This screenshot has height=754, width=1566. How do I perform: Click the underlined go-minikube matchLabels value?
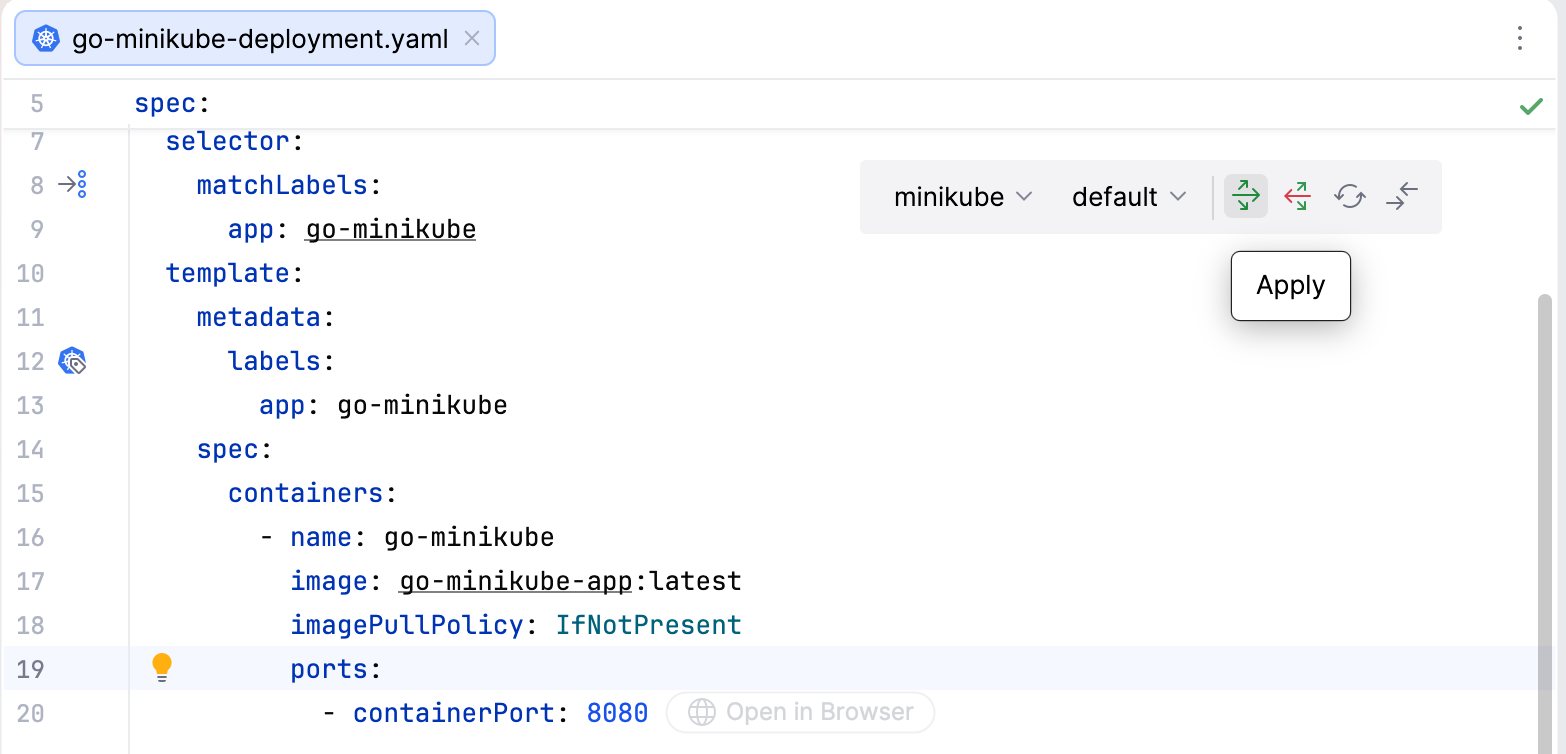pos(391,229)
